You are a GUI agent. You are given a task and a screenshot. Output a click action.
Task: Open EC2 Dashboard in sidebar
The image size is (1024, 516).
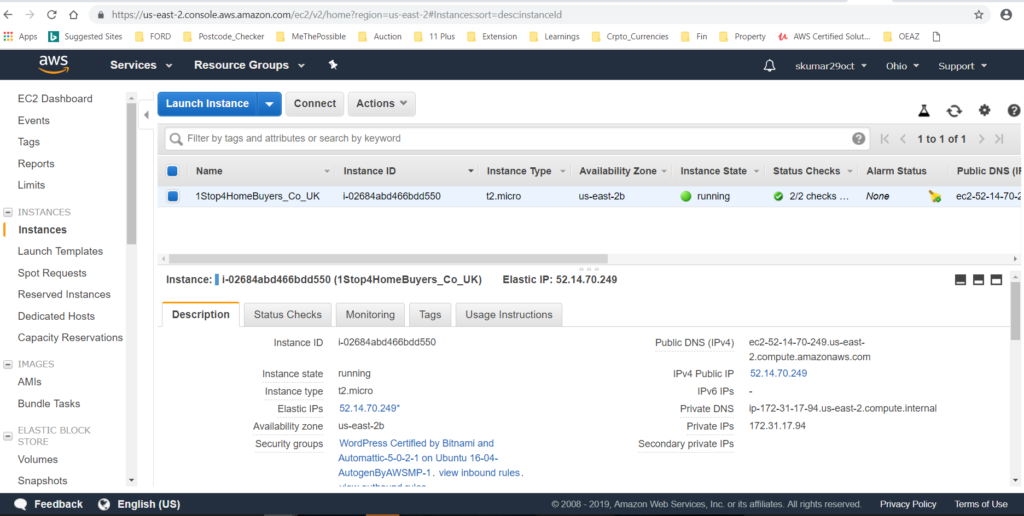[x=55, y=99]
